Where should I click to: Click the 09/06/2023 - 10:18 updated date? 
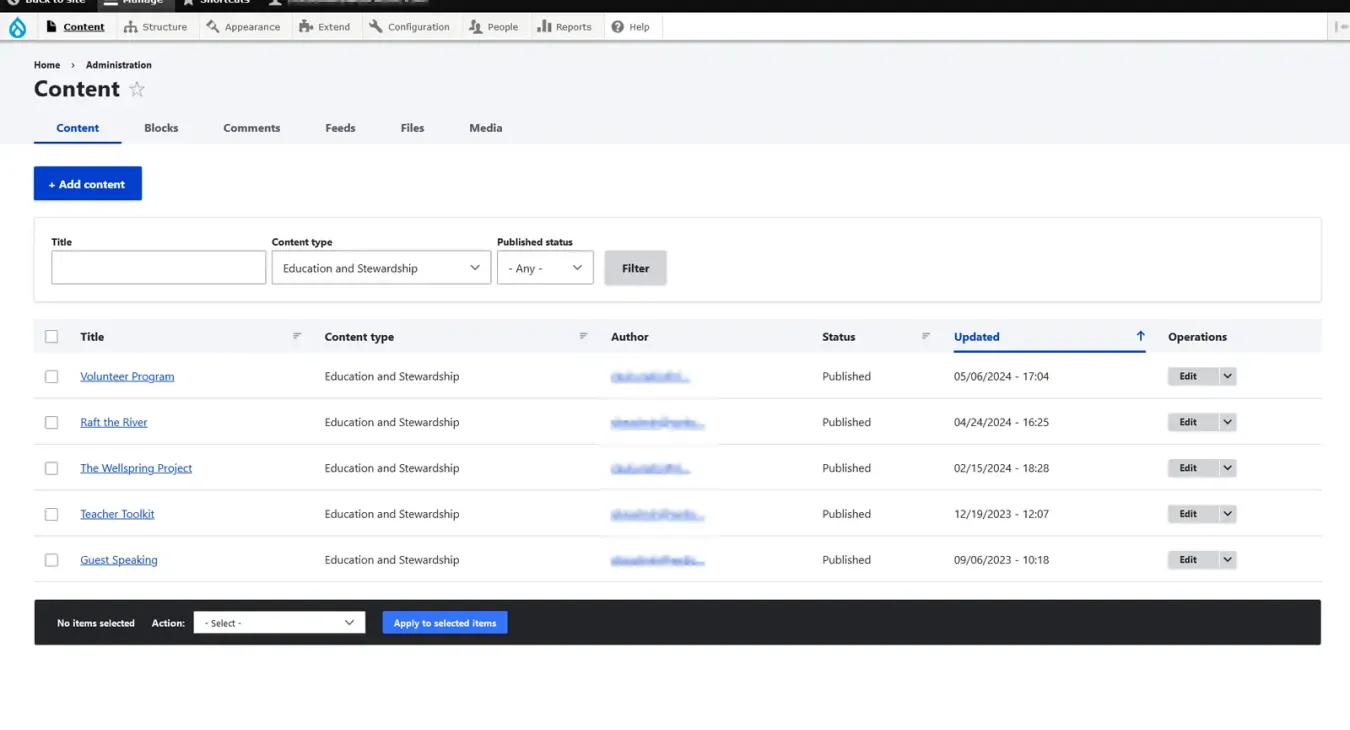click(1001, 560)
